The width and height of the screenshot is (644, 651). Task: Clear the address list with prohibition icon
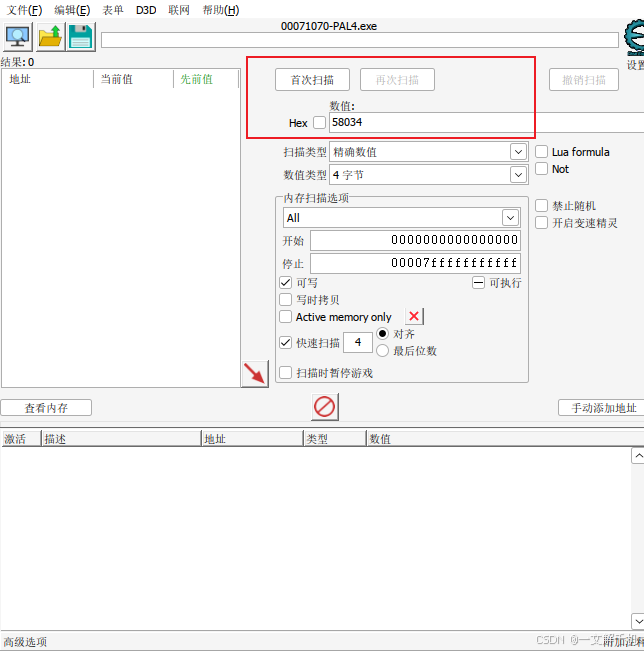pos(325,406)
